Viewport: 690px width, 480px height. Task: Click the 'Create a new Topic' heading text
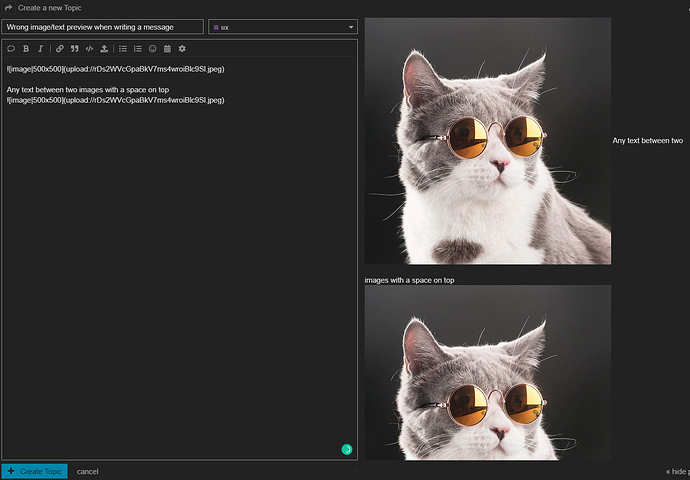[50, 8]
